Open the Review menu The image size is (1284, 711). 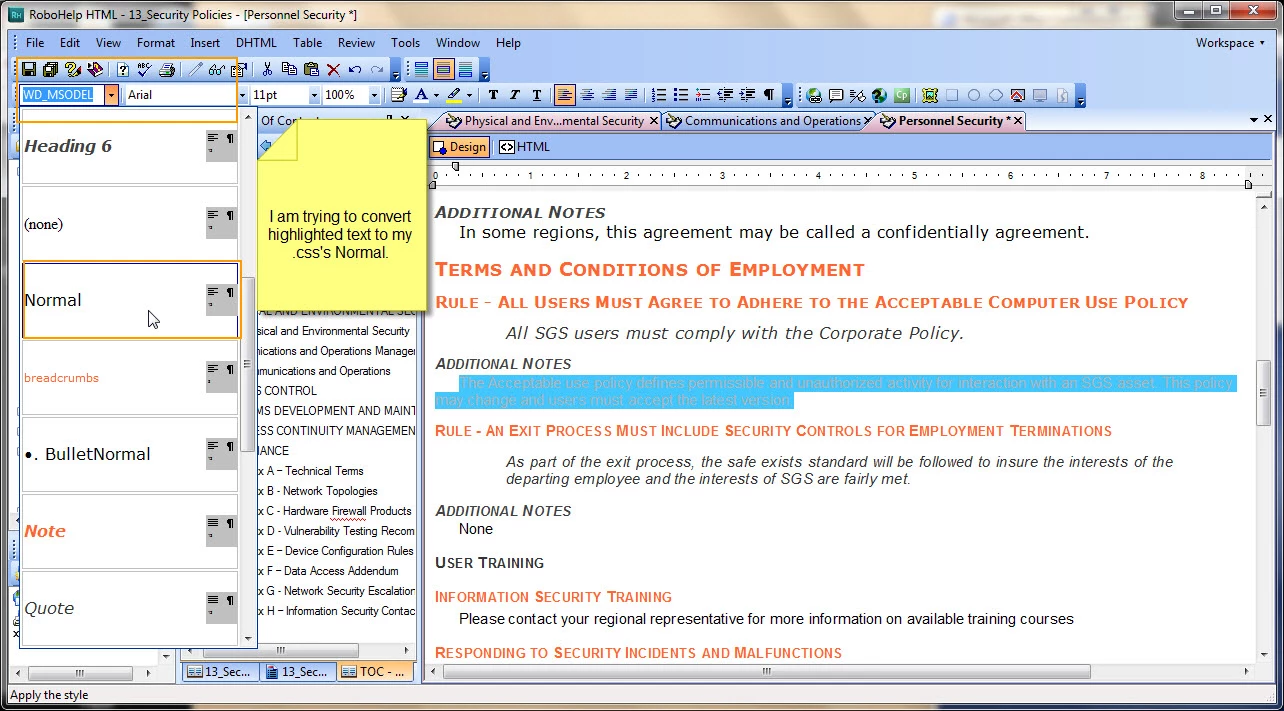tap(356, 43)
